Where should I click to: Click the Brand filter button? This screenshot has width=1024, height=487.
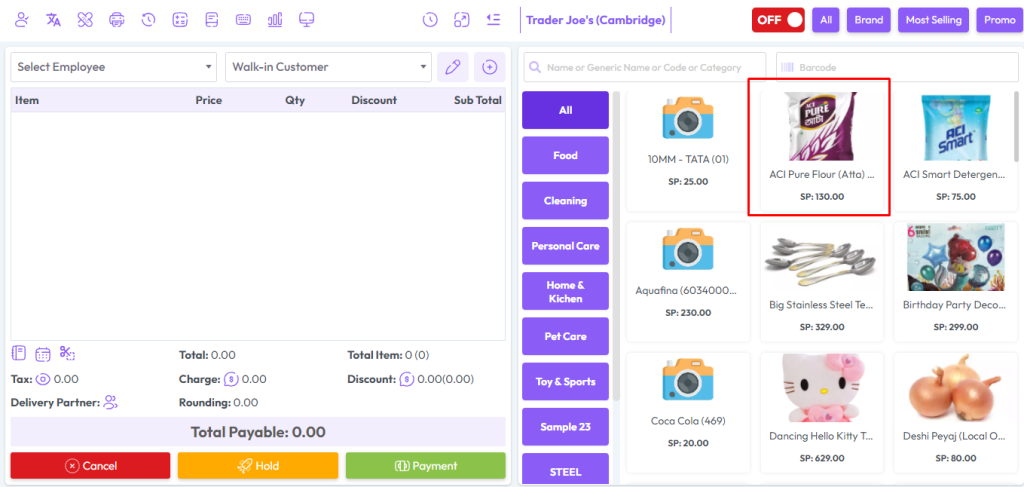869,20
